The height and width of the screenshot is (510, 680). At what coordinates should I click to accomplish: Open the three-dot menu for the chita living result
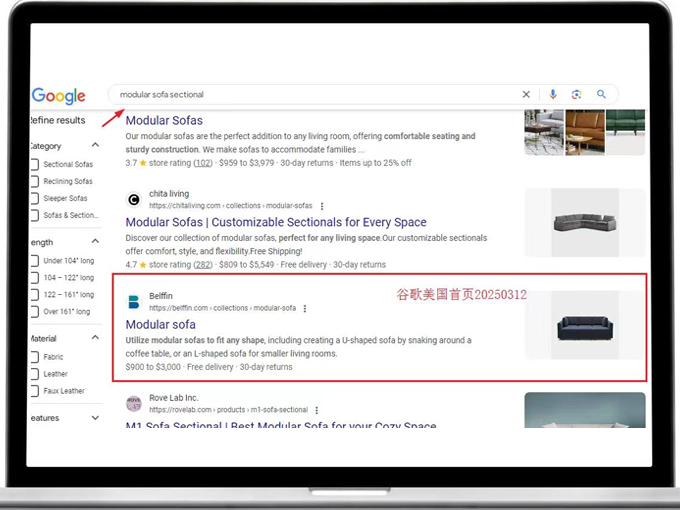pos(322,206)
